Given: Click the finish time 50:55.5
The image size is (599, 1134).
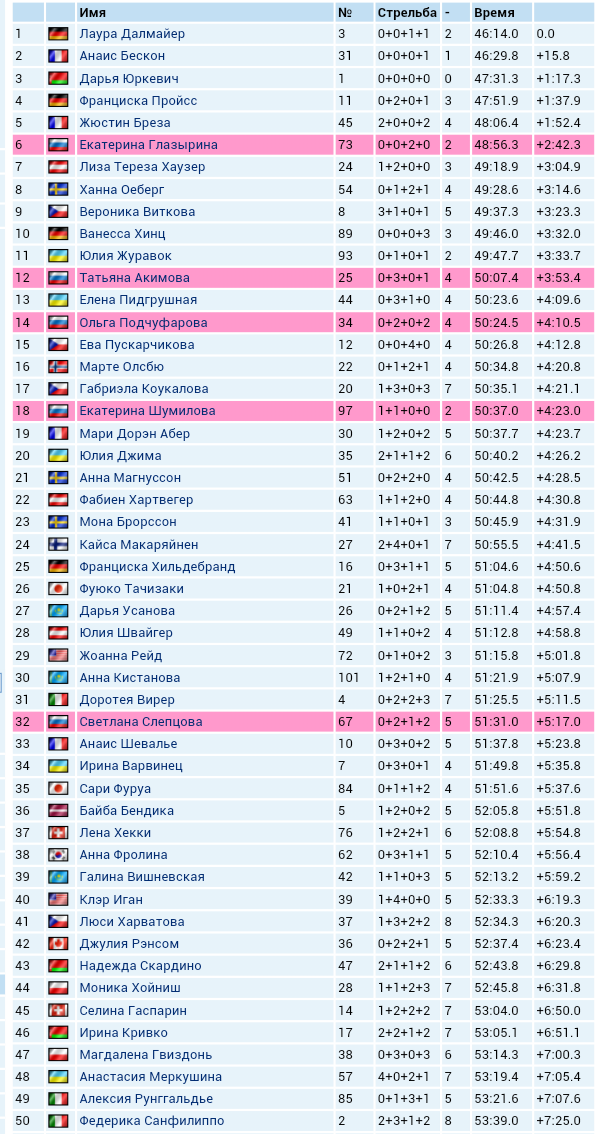Looking at the screenshot, I should [x=496, y=545].
